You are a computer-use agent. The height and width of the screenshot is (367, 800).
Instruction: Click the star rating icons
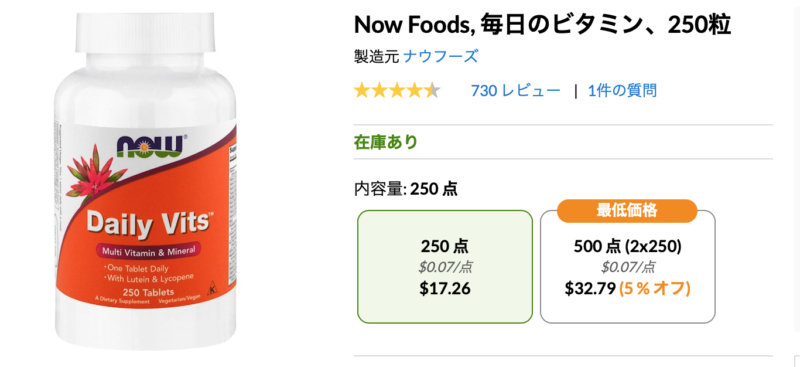tap(397, 91)
